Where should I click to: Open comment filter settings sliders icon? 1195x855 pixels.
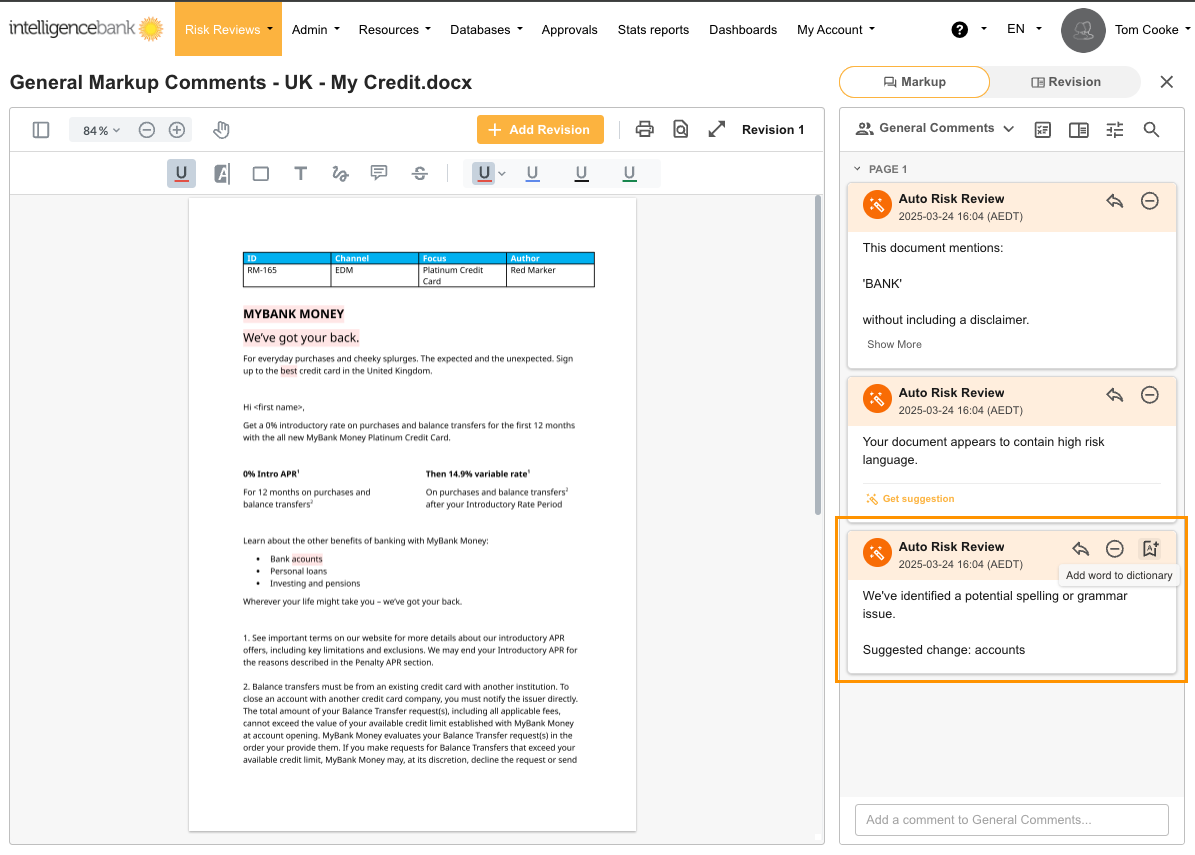click(x=1115, y=129)
